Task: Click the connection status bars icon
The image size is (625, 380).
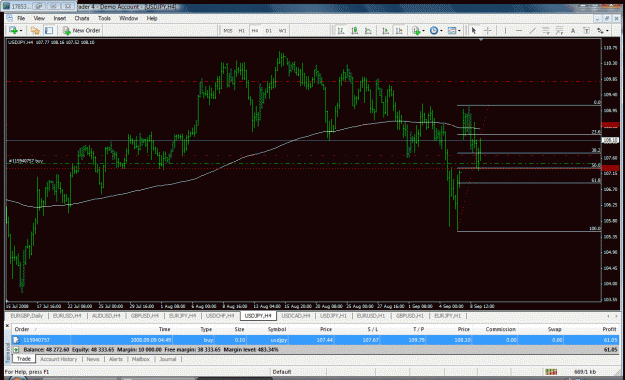Action: [x=551, y=372]
